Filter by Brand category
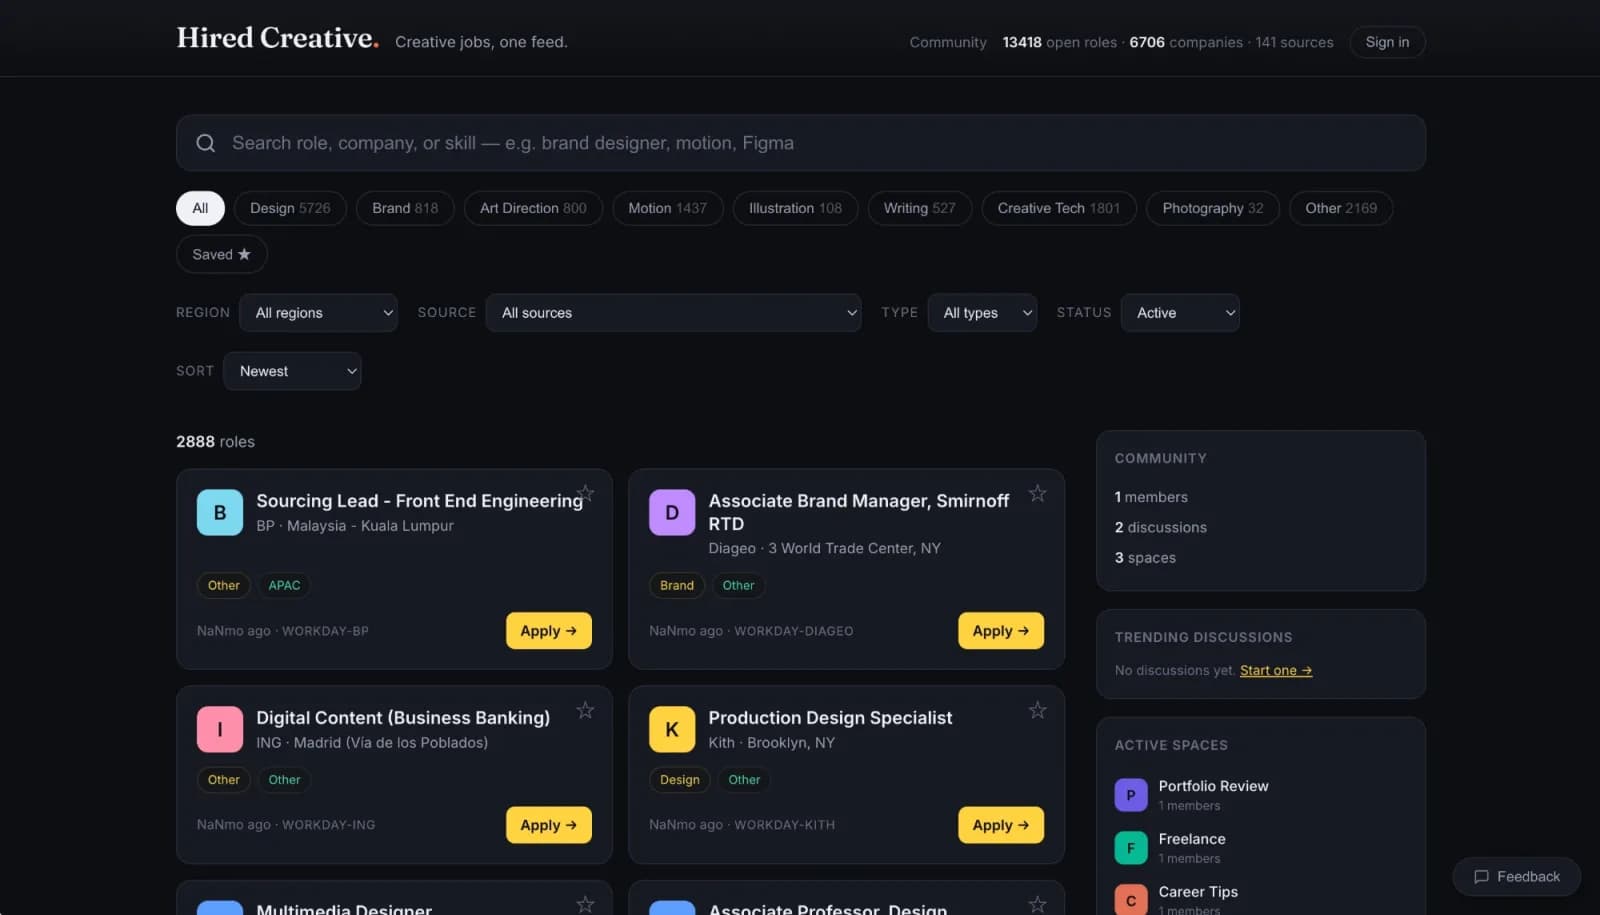This screenshot has width=1600, height=915. (x=405, y=208)
